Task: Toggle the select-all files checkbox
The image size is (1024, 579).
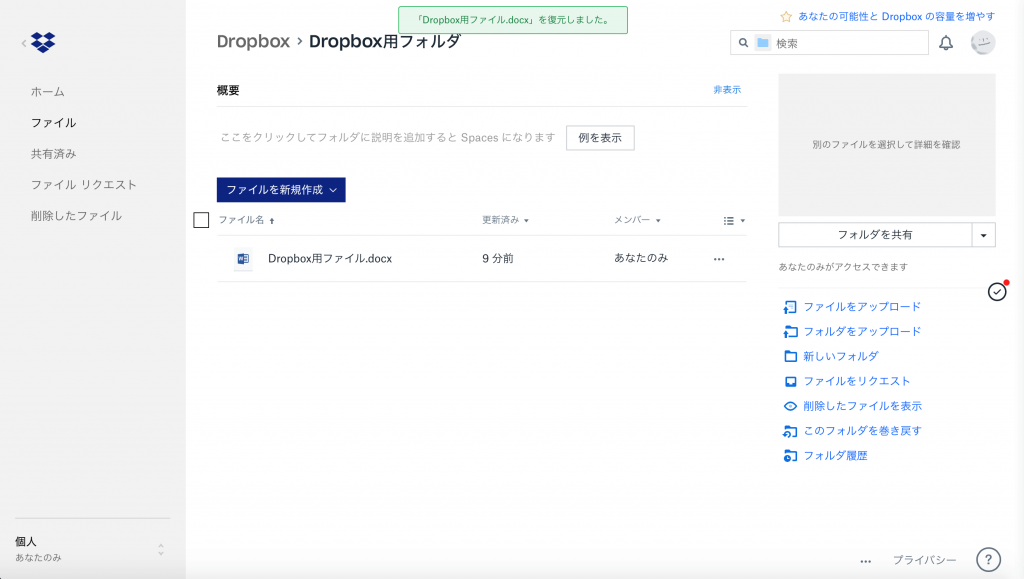Action: (201, 220)
